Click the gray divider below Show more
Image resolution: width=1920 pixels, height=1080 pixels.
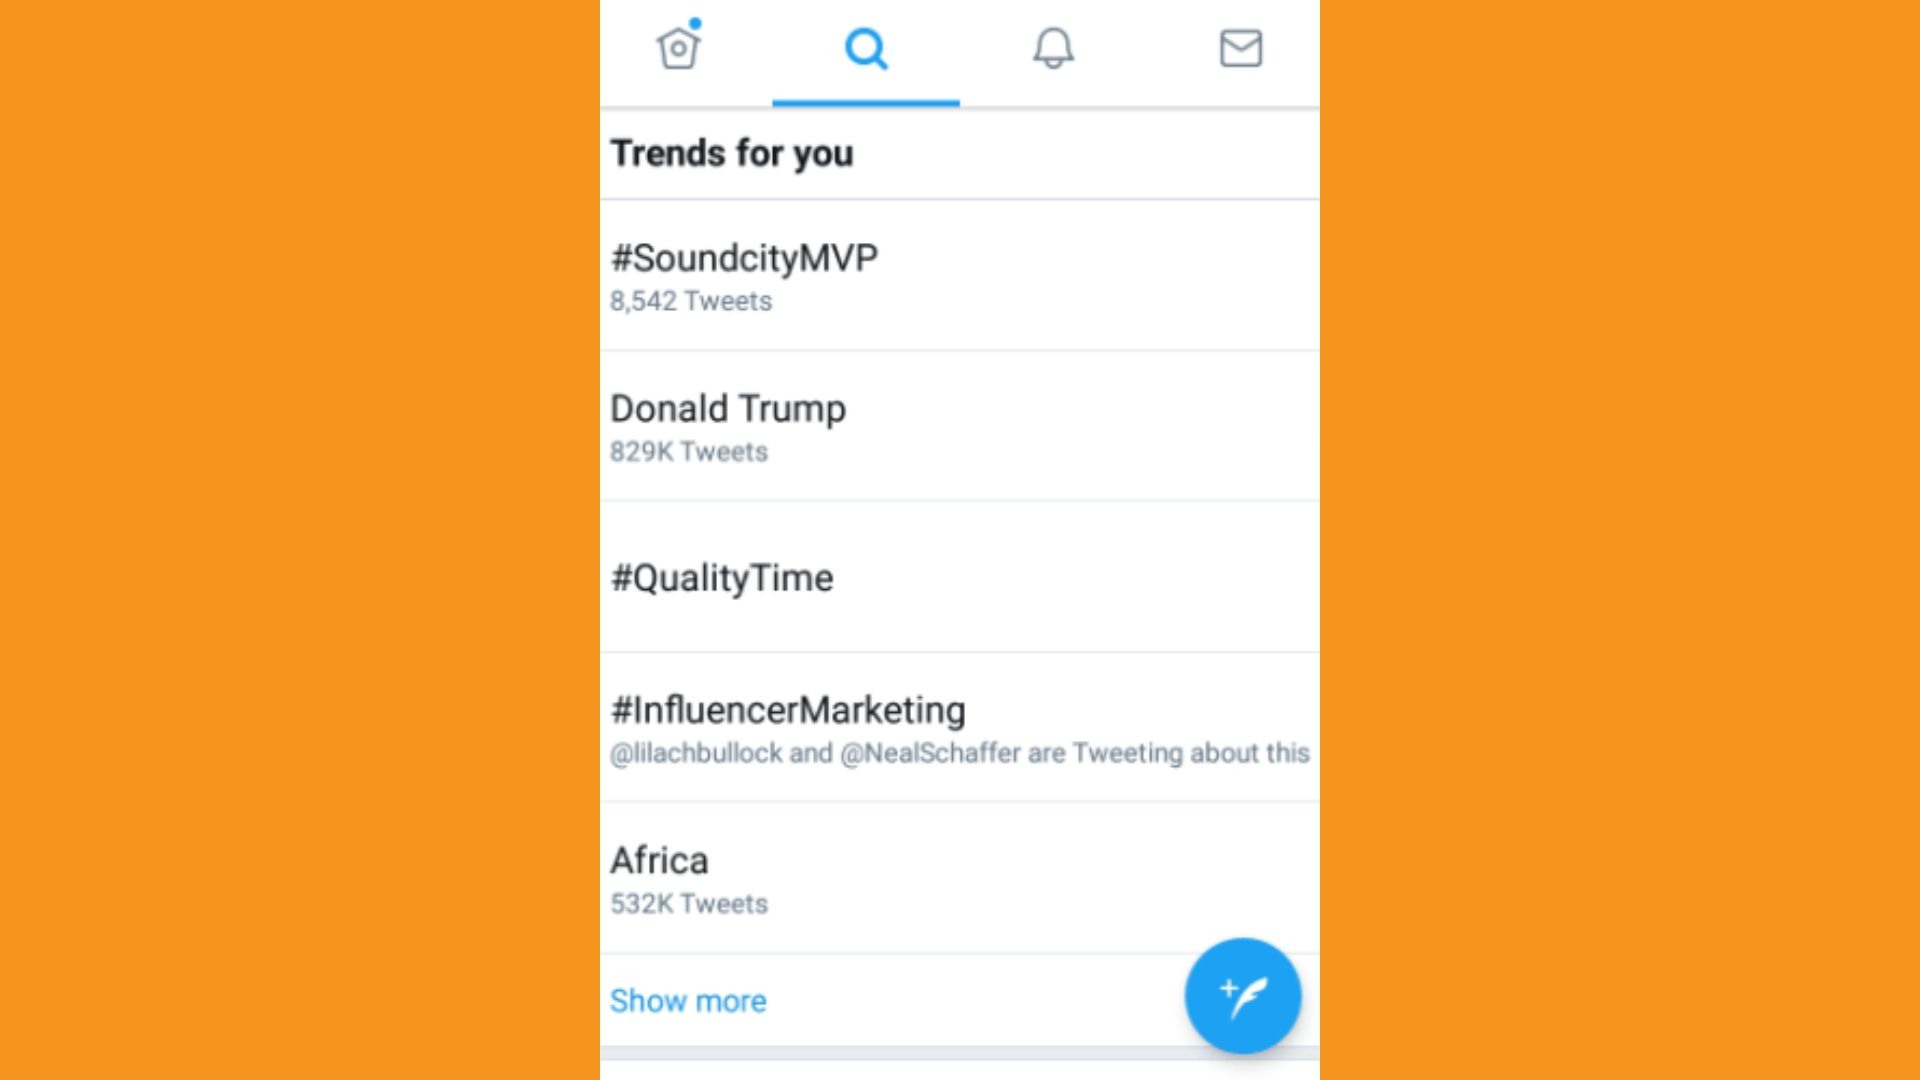(960, 1054)
